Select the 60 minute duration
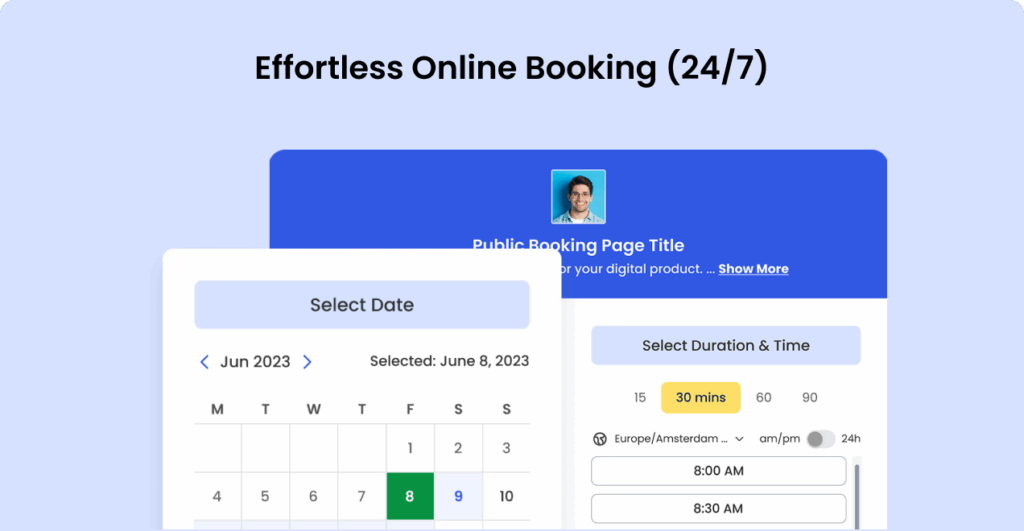Viewport: 1024px width, 531px height. [x=763, y=397]
